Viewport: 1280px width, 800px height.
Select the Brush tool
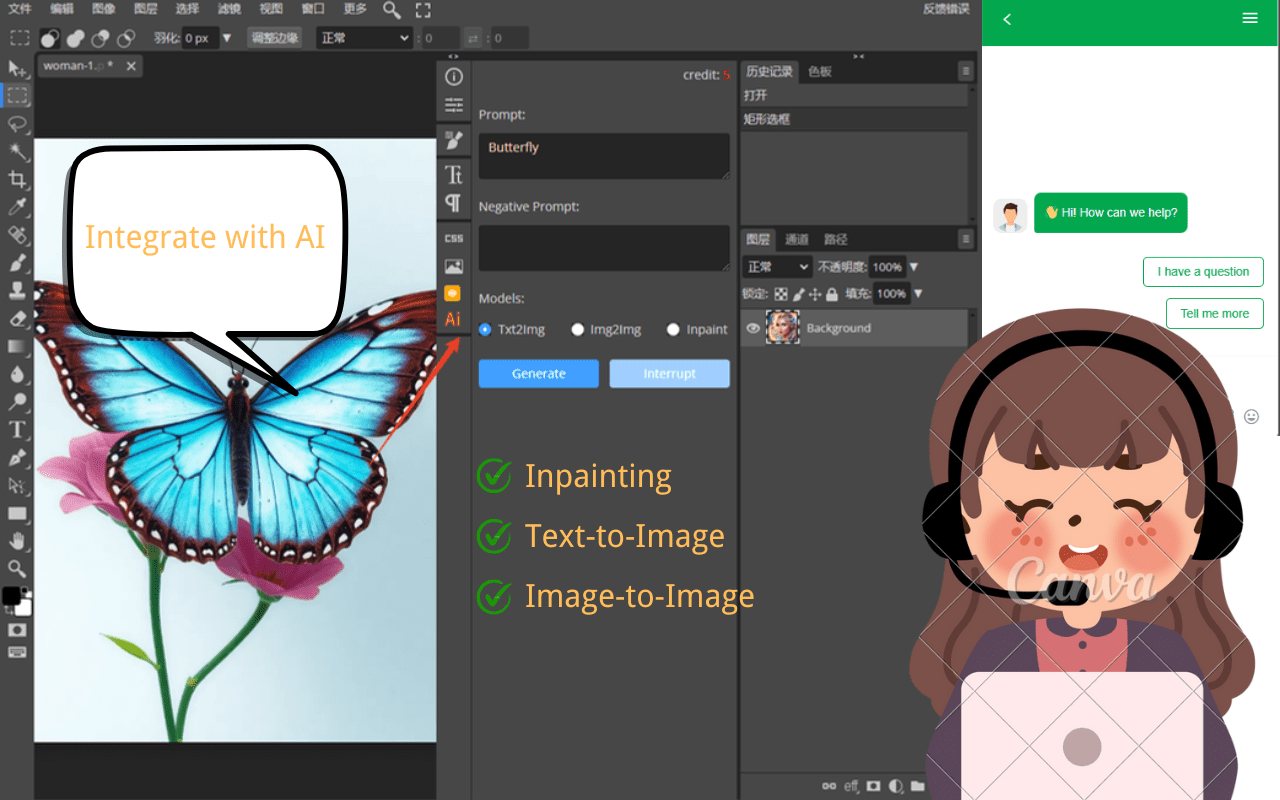17,263
